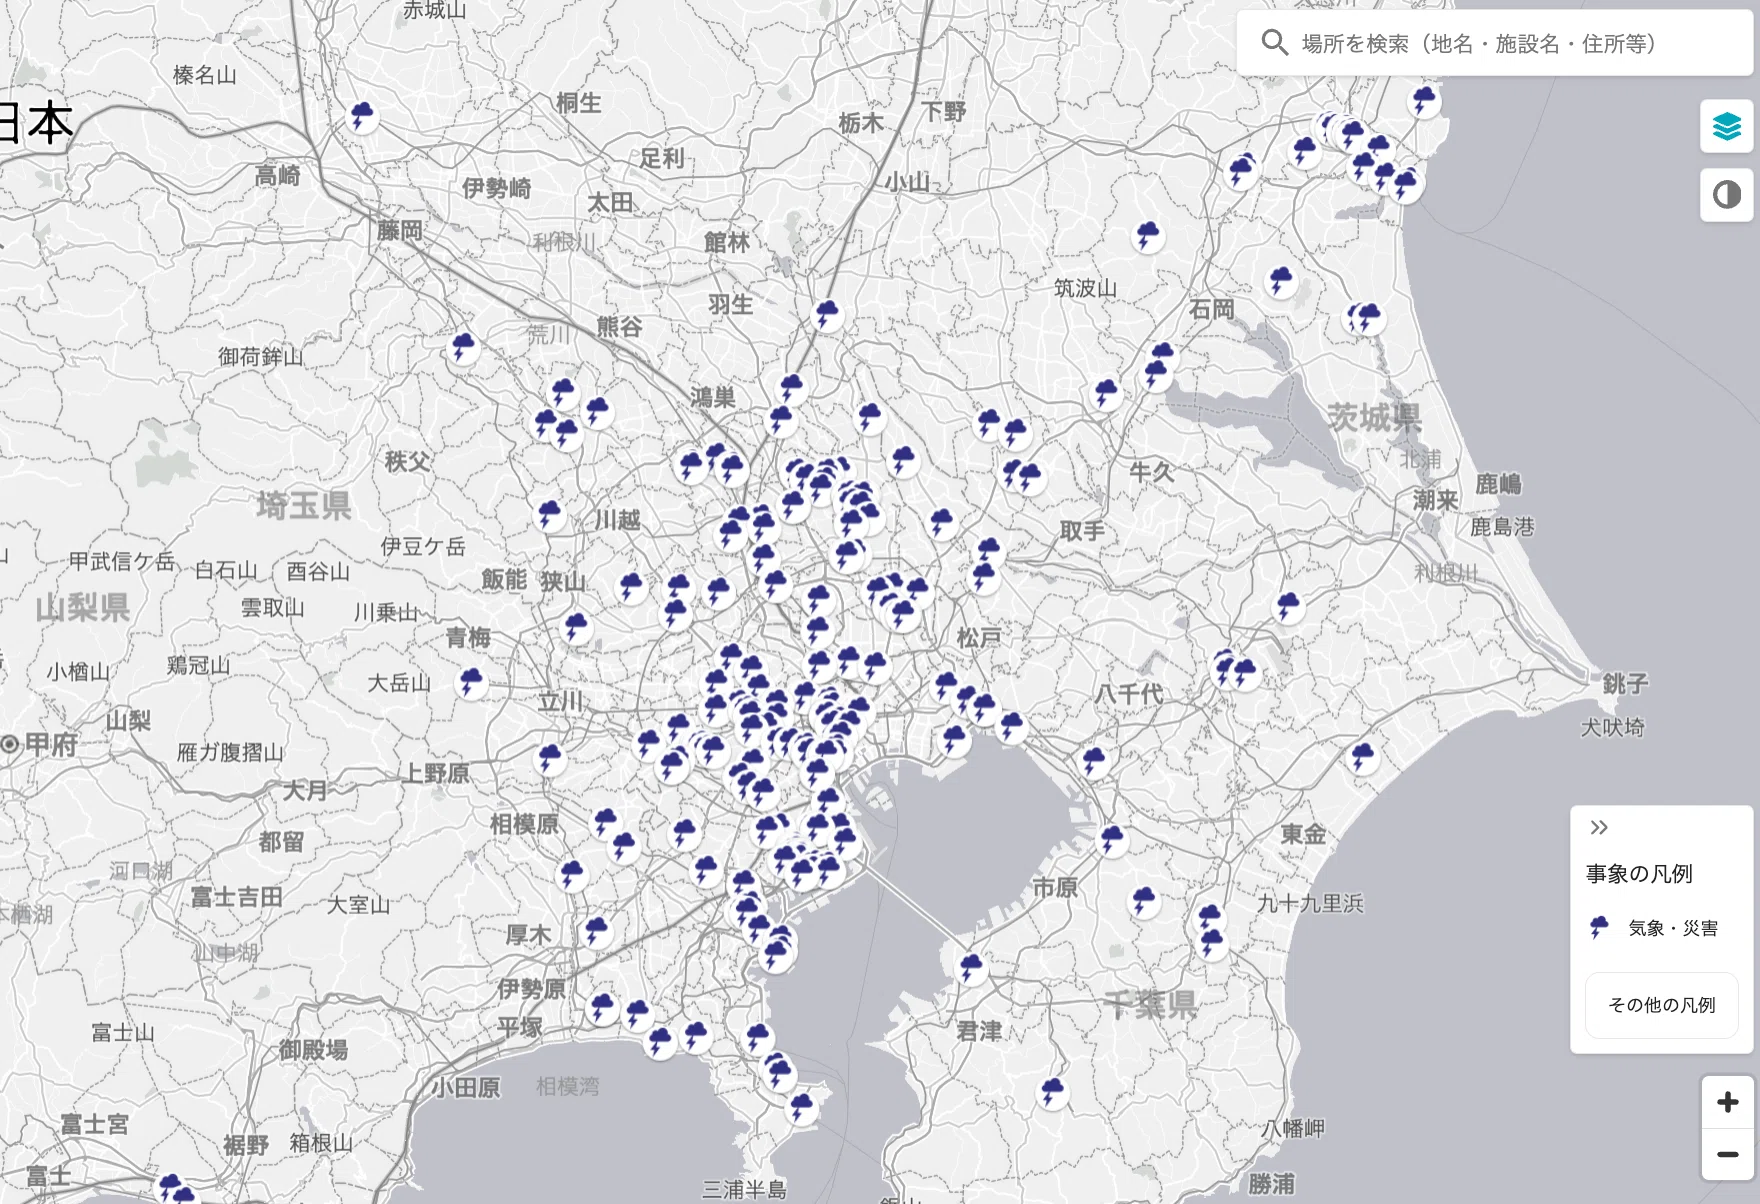Click the 気象・災害 legend entry
The width and height of the screenshot is (1760, 1204).
1653,928
